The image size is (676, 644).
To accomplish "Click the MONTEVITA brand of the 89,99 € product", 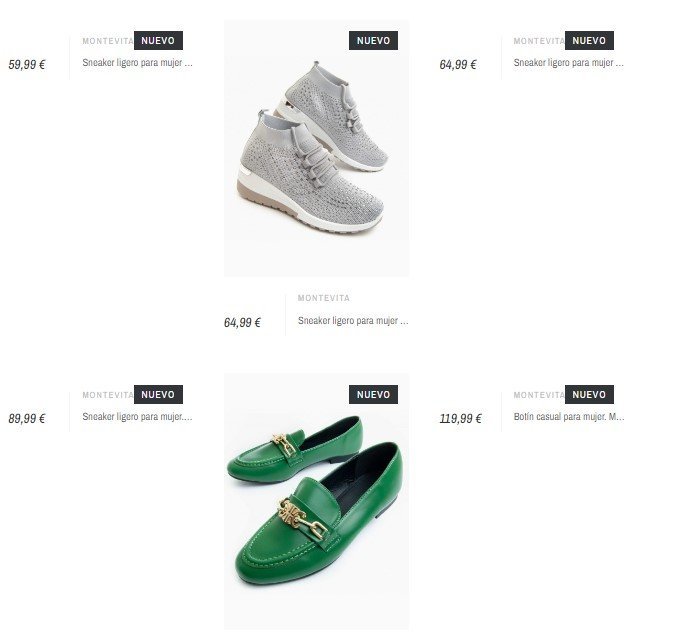I will pyautogui.click(x=108, y=395).
